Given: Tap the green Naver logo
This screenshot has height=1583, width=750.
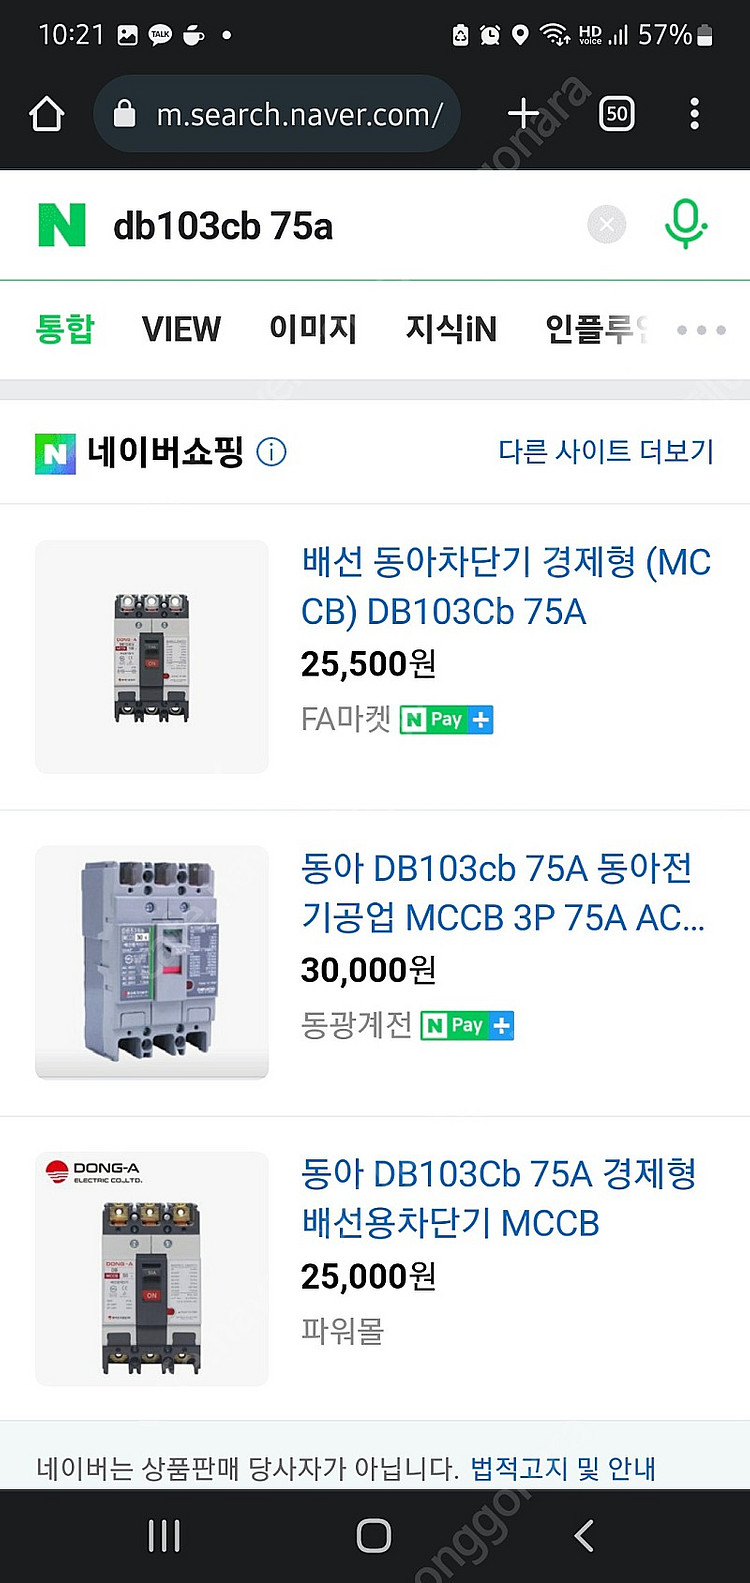Looking at the screenshot, I should [x=62, y=225].
